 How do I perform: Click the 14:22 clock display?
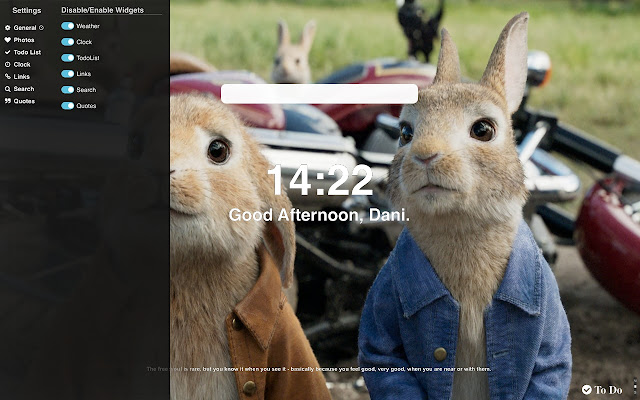point(320,180)
